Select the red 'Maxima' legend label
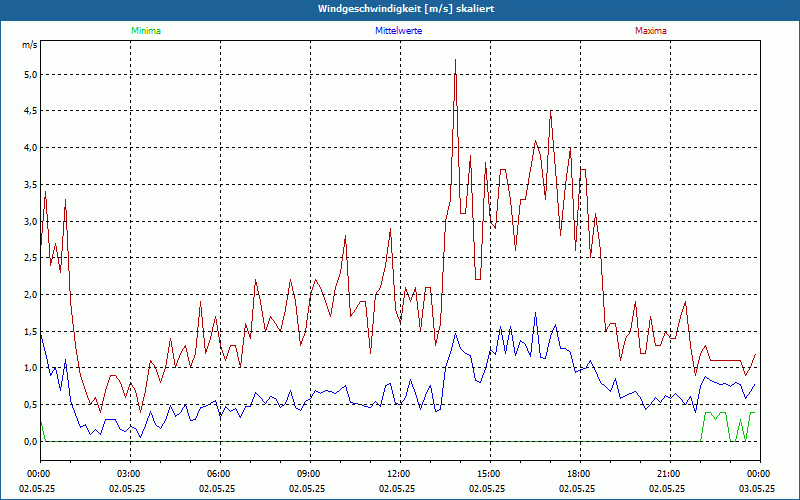 click(651, 31)
